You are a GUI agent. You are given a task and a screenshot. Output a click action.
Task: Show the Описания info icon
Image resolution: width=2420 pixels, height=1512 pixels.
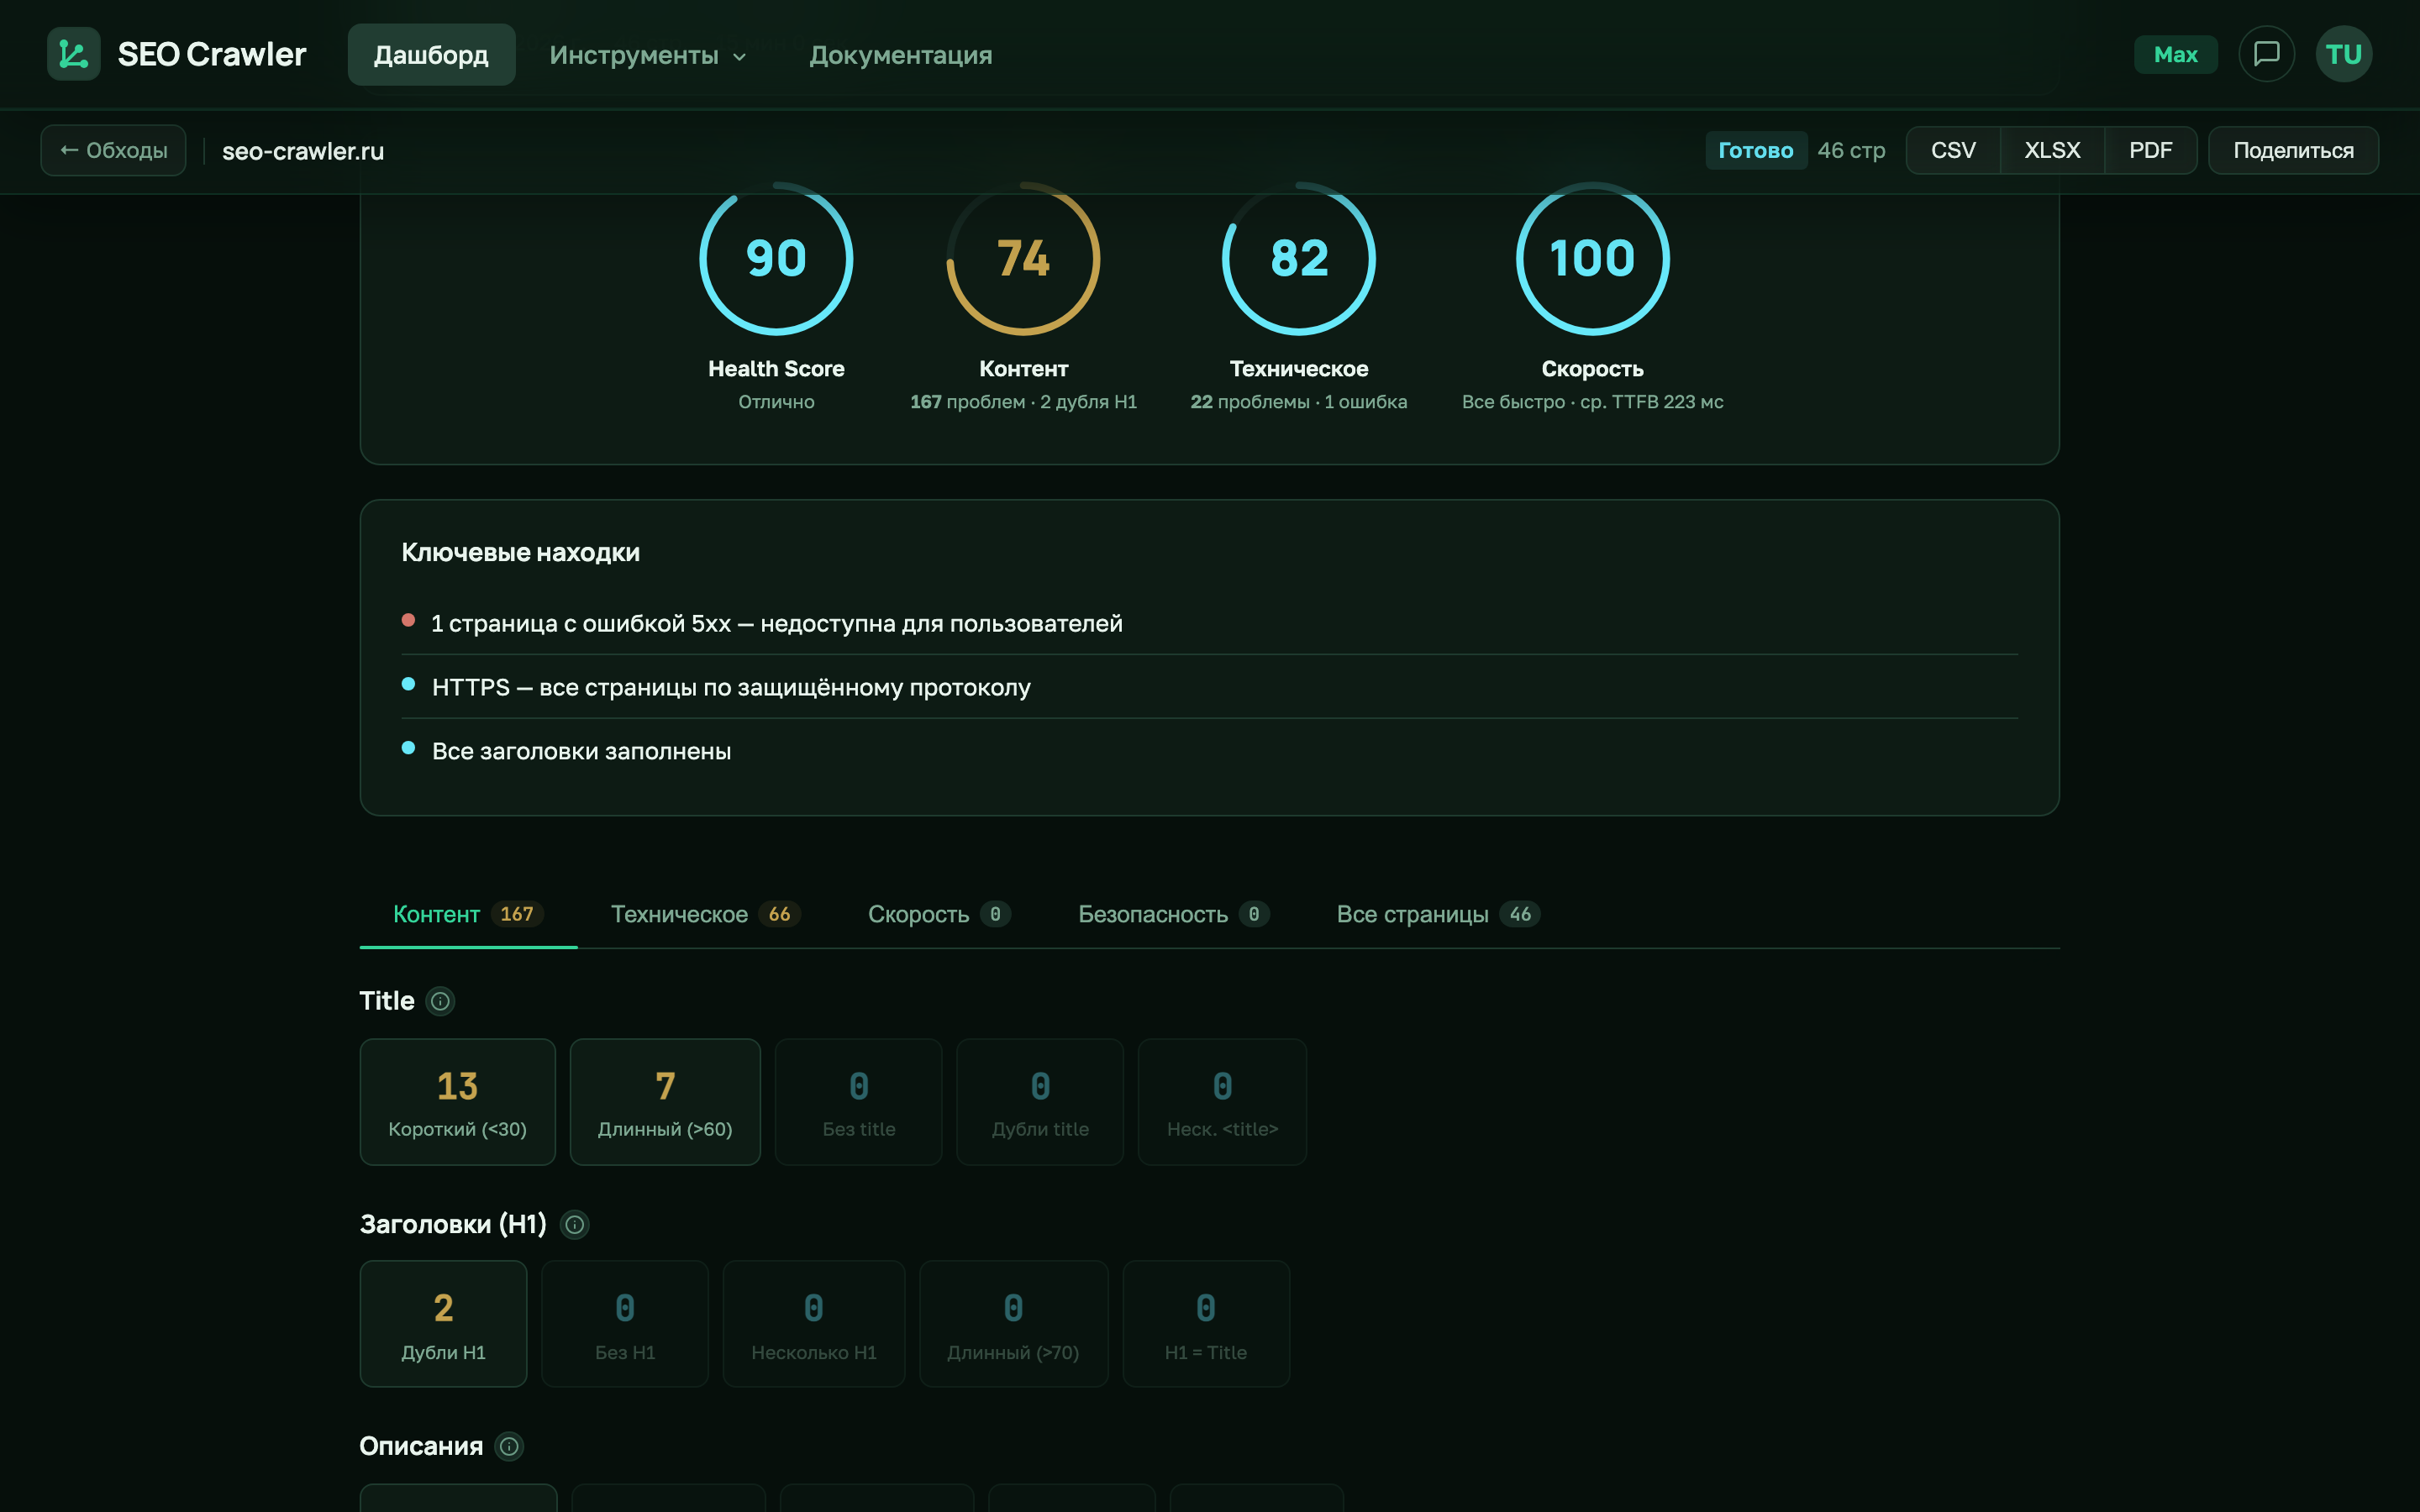(x=510, y=1446)
